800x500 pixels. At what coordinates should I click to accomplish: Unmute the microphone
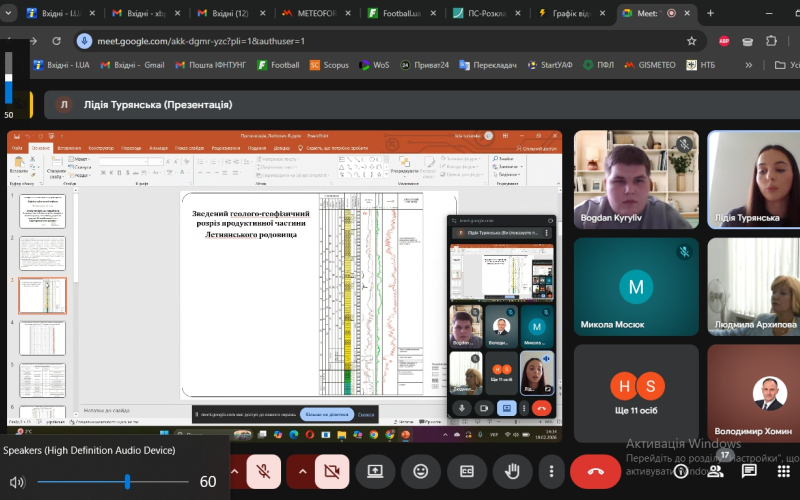(263, 471)
